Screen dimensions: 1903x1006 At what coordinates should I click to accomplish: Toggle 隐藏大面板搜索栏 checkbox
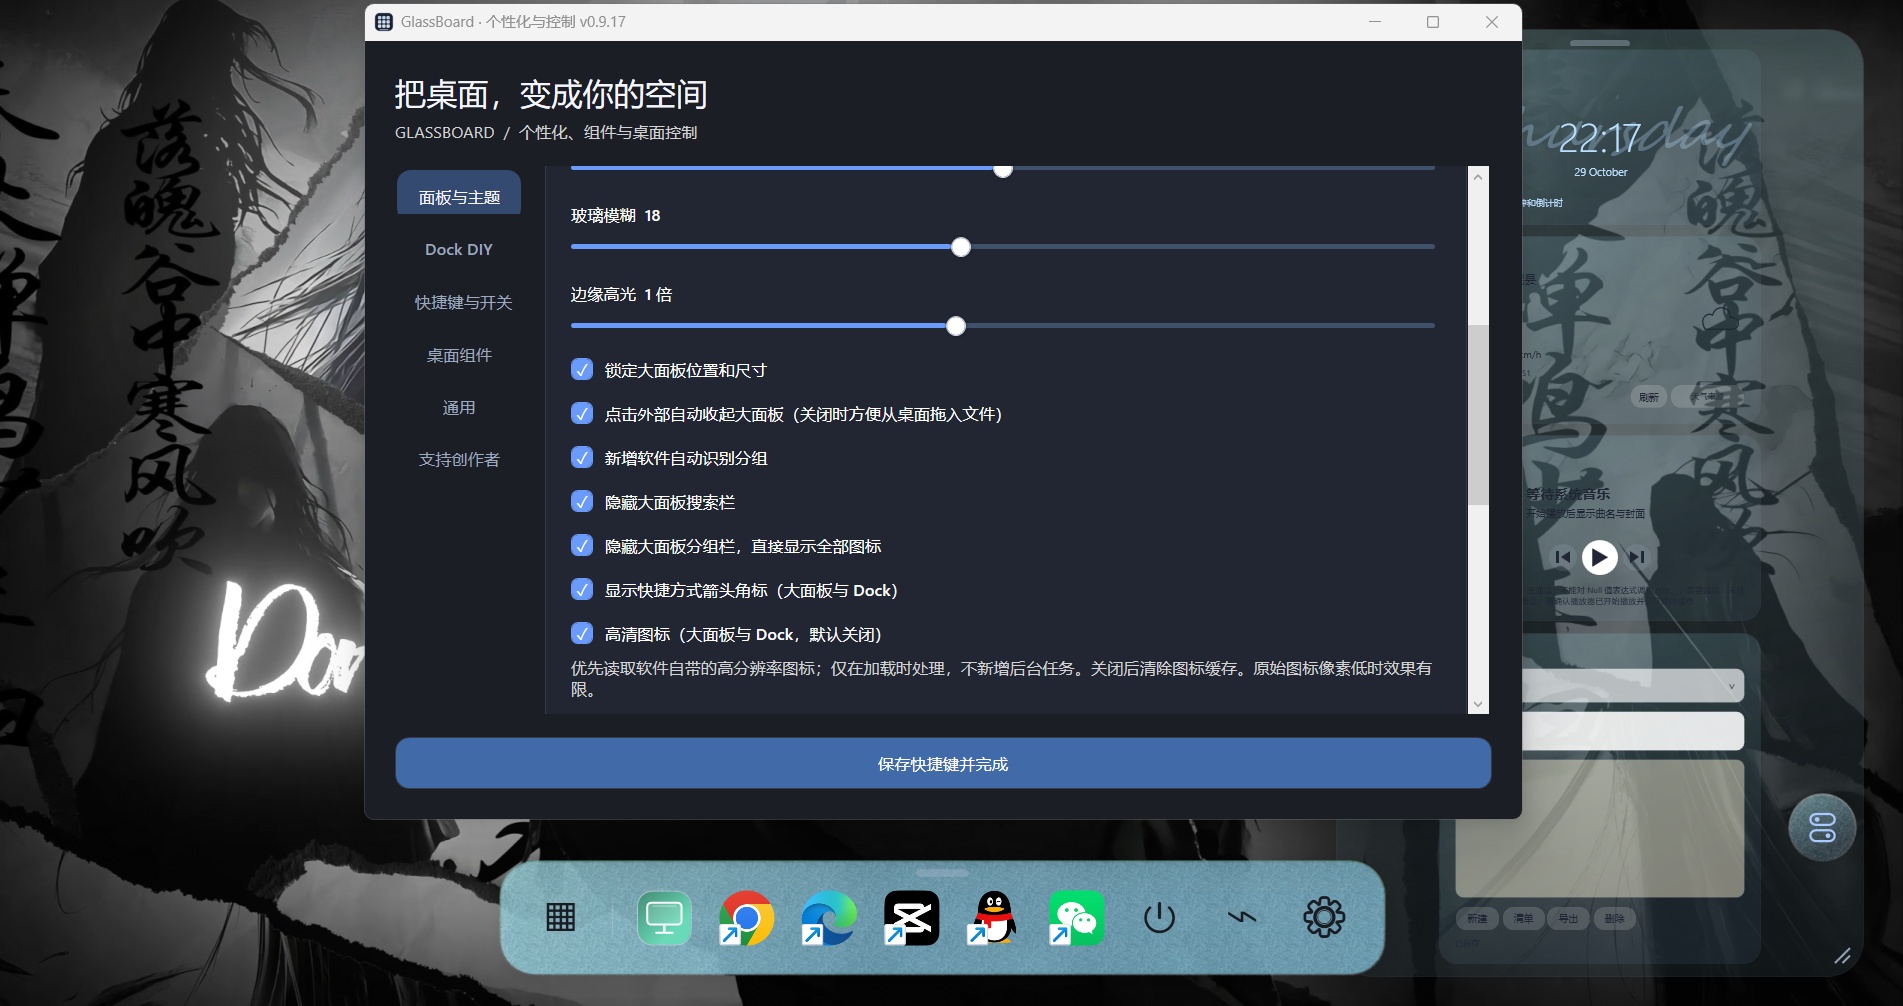582,502
